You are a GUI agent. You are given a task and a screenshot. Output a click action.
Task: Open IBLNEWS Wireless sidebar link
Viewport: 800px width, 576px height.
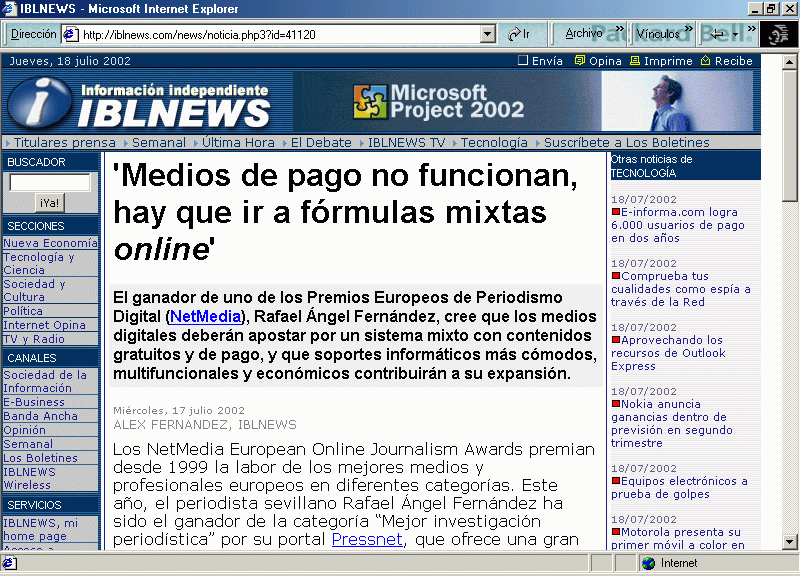pyautogui.click(x=29, y=479)
